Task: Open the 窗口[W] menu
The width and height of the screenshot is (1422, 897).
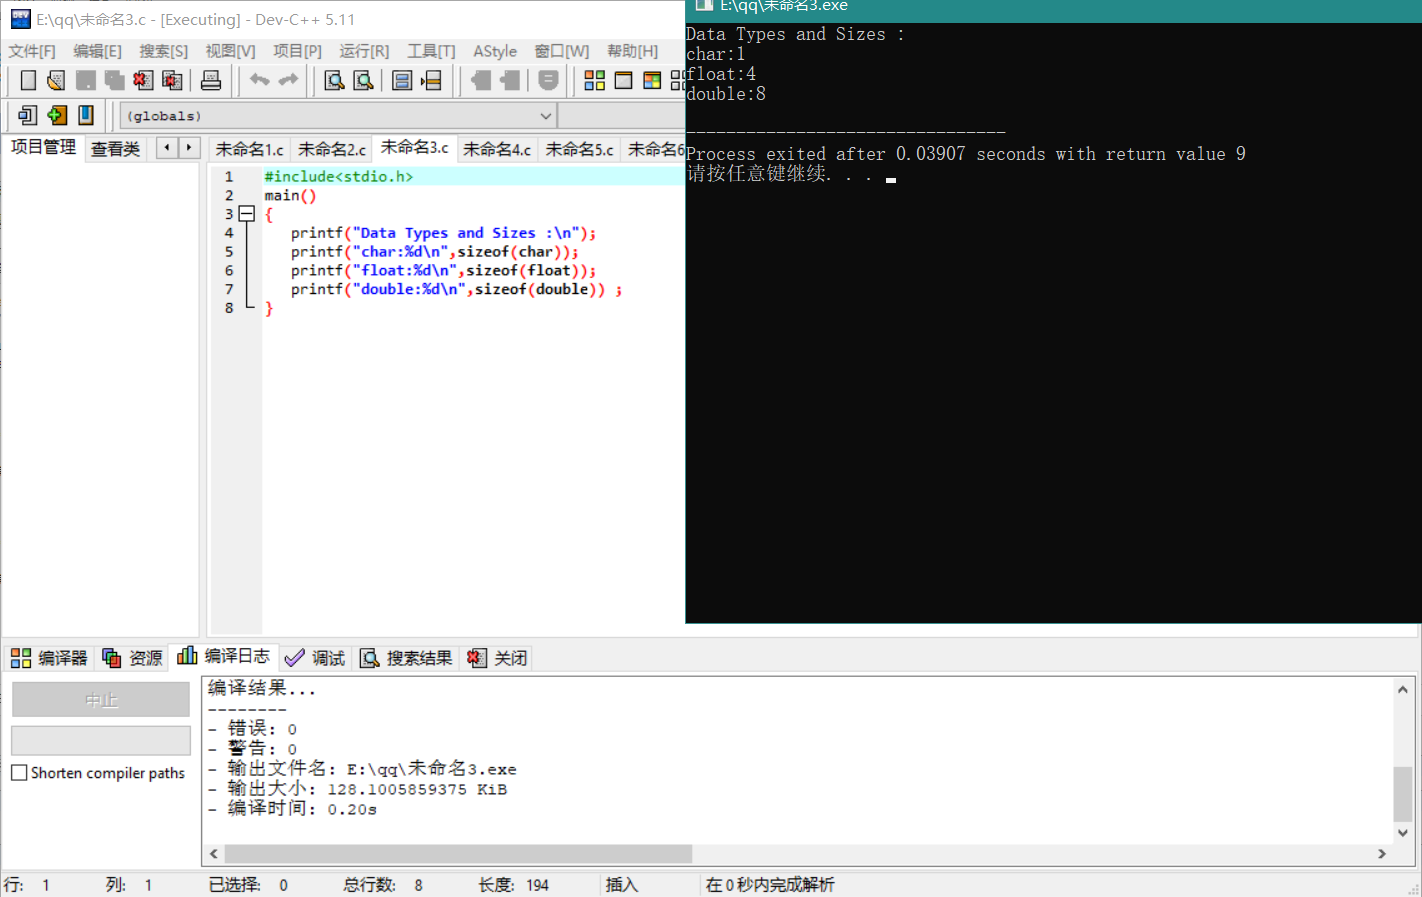Action: pyautogui.click(x=561, y=51)
